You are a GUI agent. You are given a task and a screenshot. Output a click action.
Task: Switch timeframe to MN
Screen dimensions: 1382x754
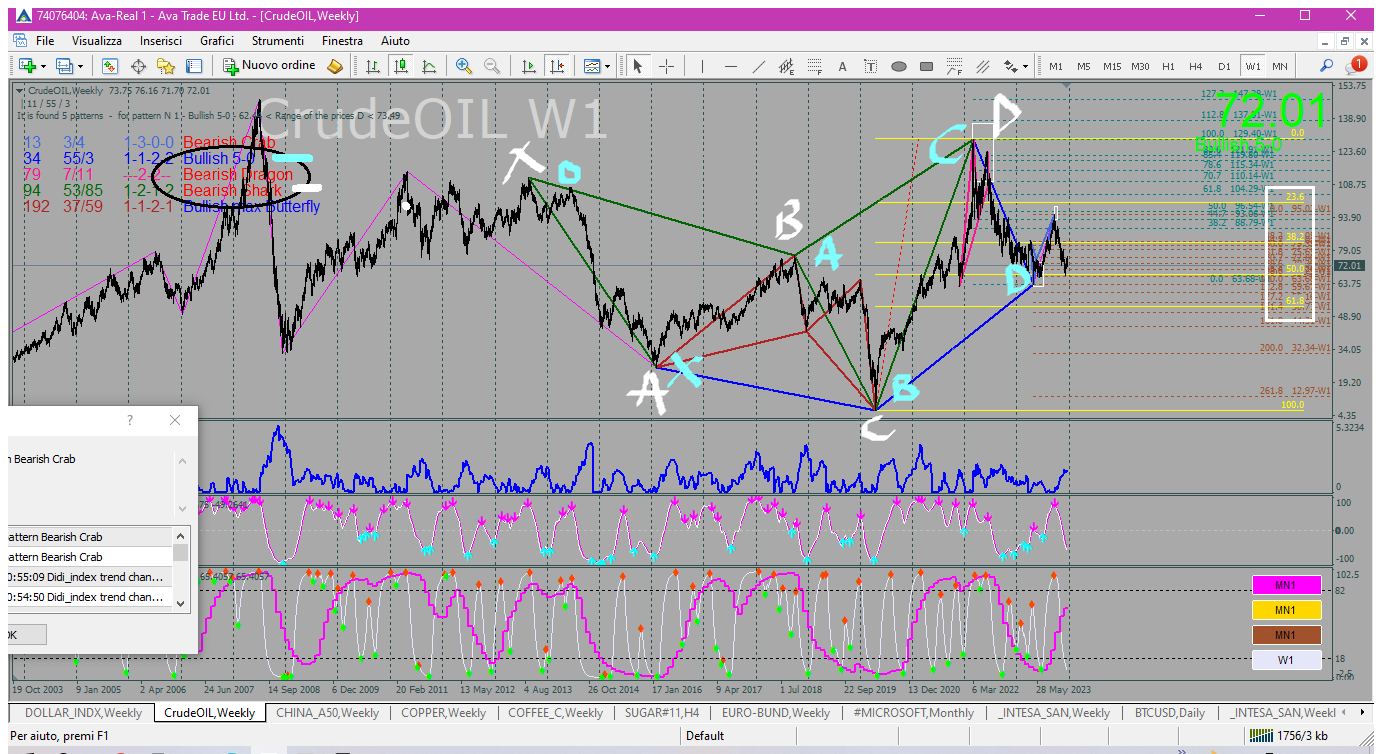(1280, 66)
